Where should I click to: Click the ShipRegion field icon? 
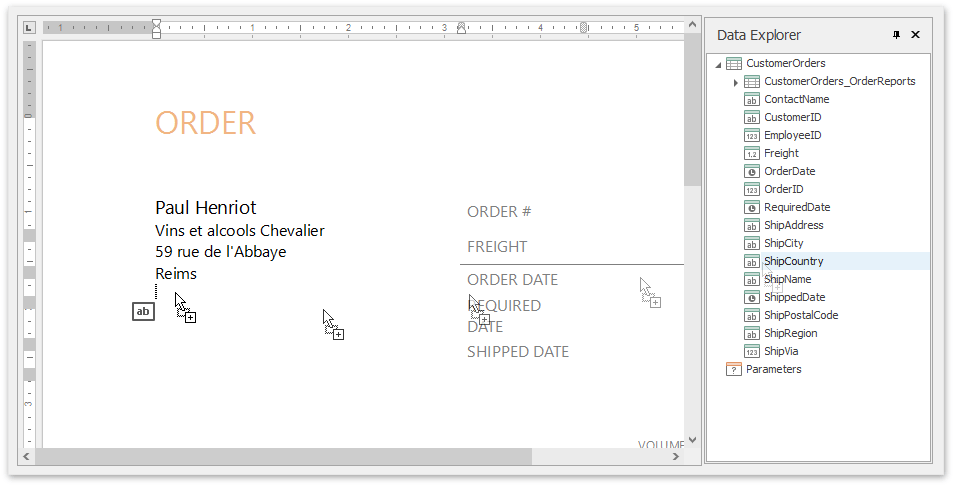752,334
